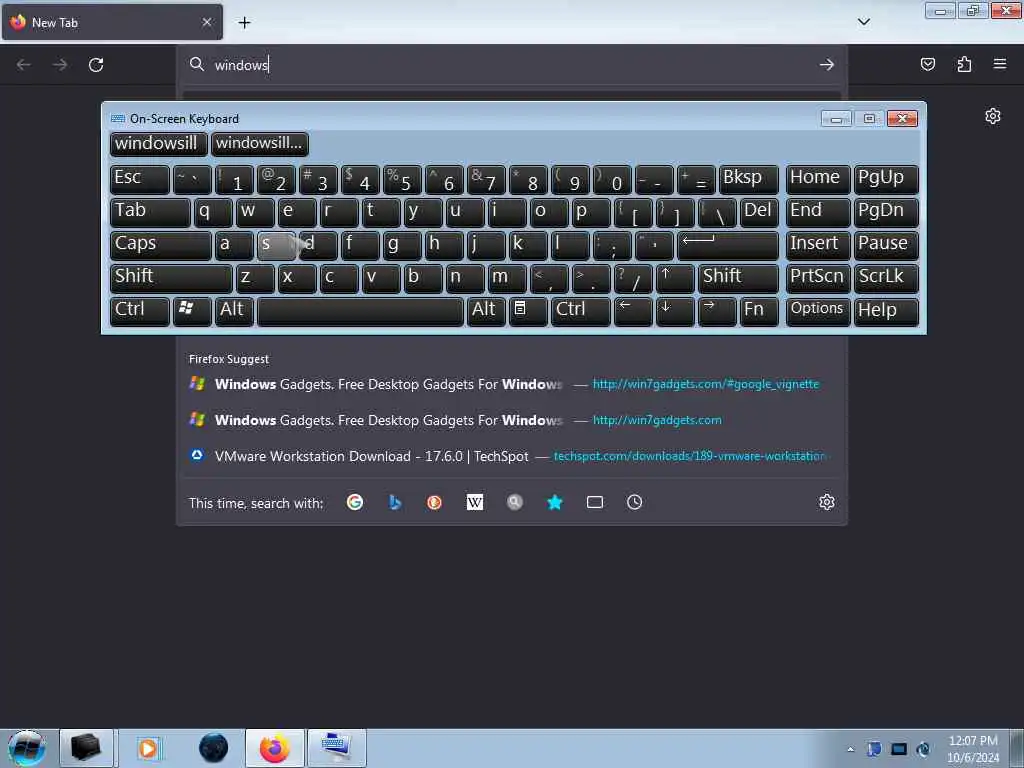Click the Tab key on keyboard
Viewport: 1024px width, 768px height.
(150, 213)
